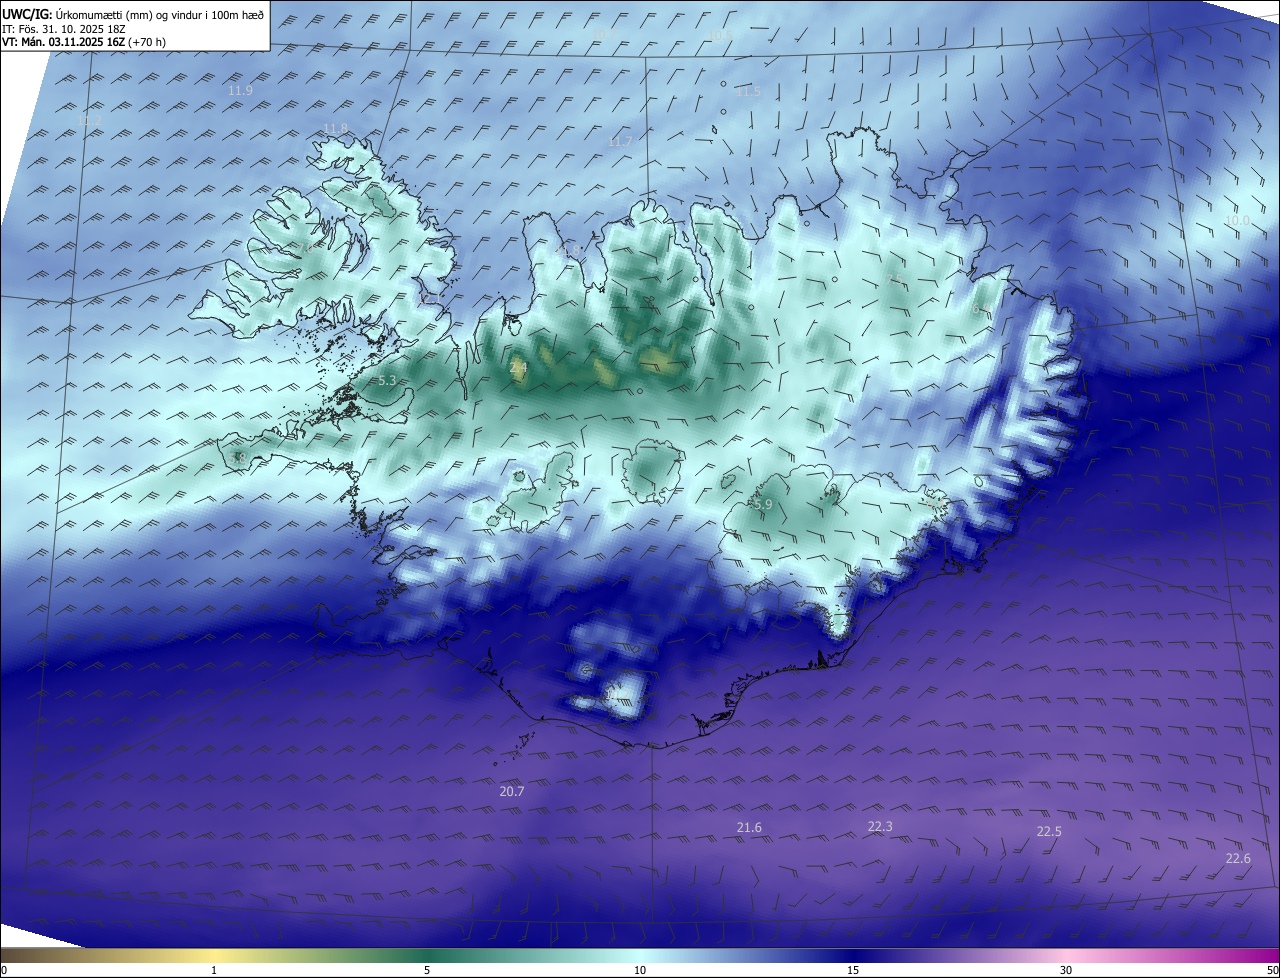Click the 11.8 value above the Westfjords
The height and width of the screenshot is (978, 1280).
[335, 128]
